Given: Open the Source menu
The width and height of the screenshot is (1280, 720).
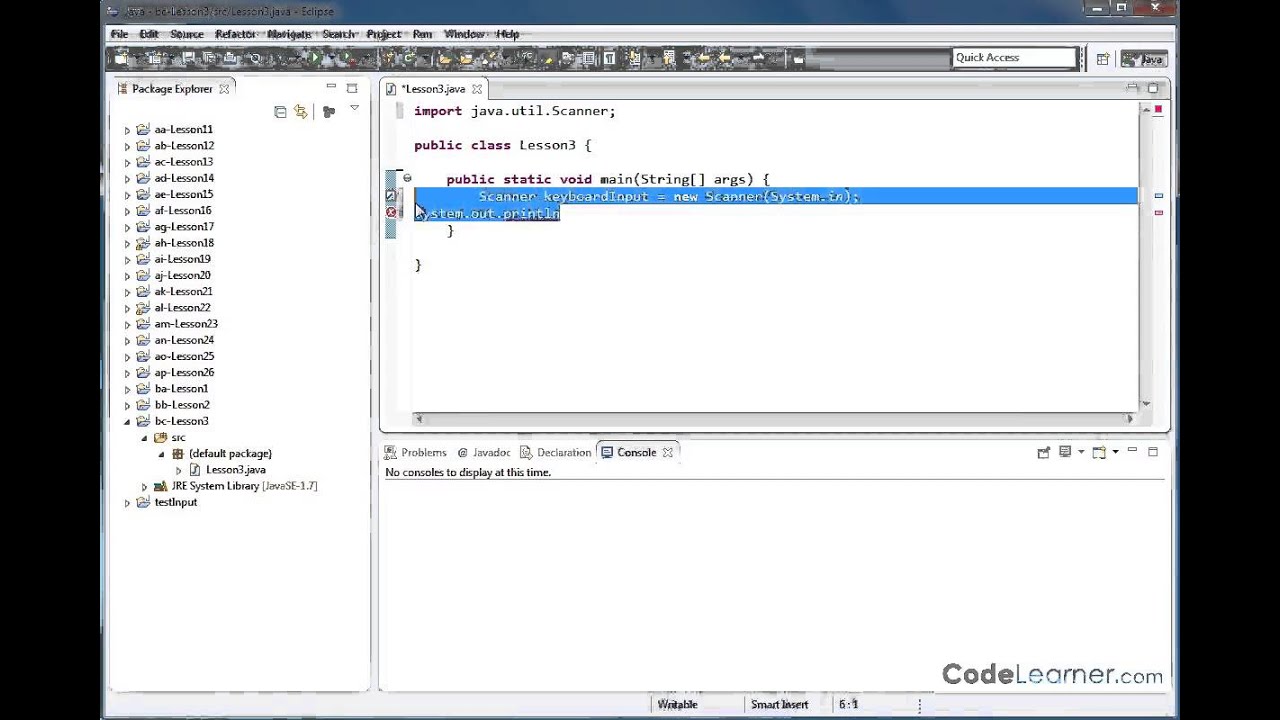Looking at the screenshot, I should 187,34.
